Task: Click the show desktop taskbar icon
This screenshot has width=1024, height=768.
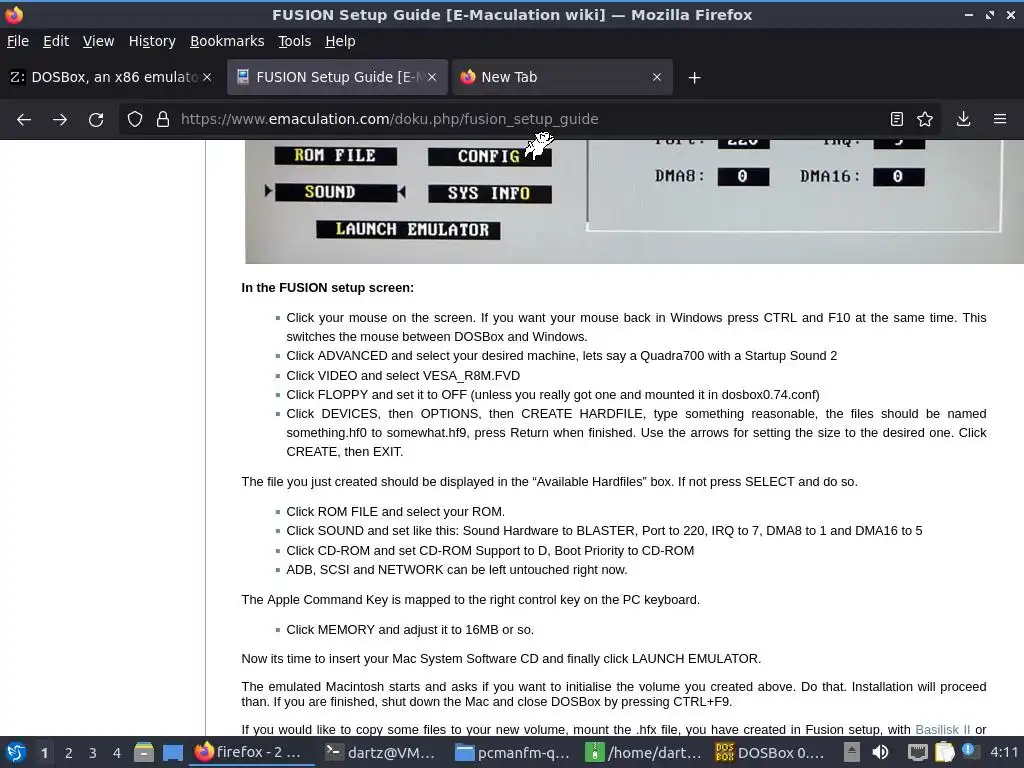Action: pos(172,753)
